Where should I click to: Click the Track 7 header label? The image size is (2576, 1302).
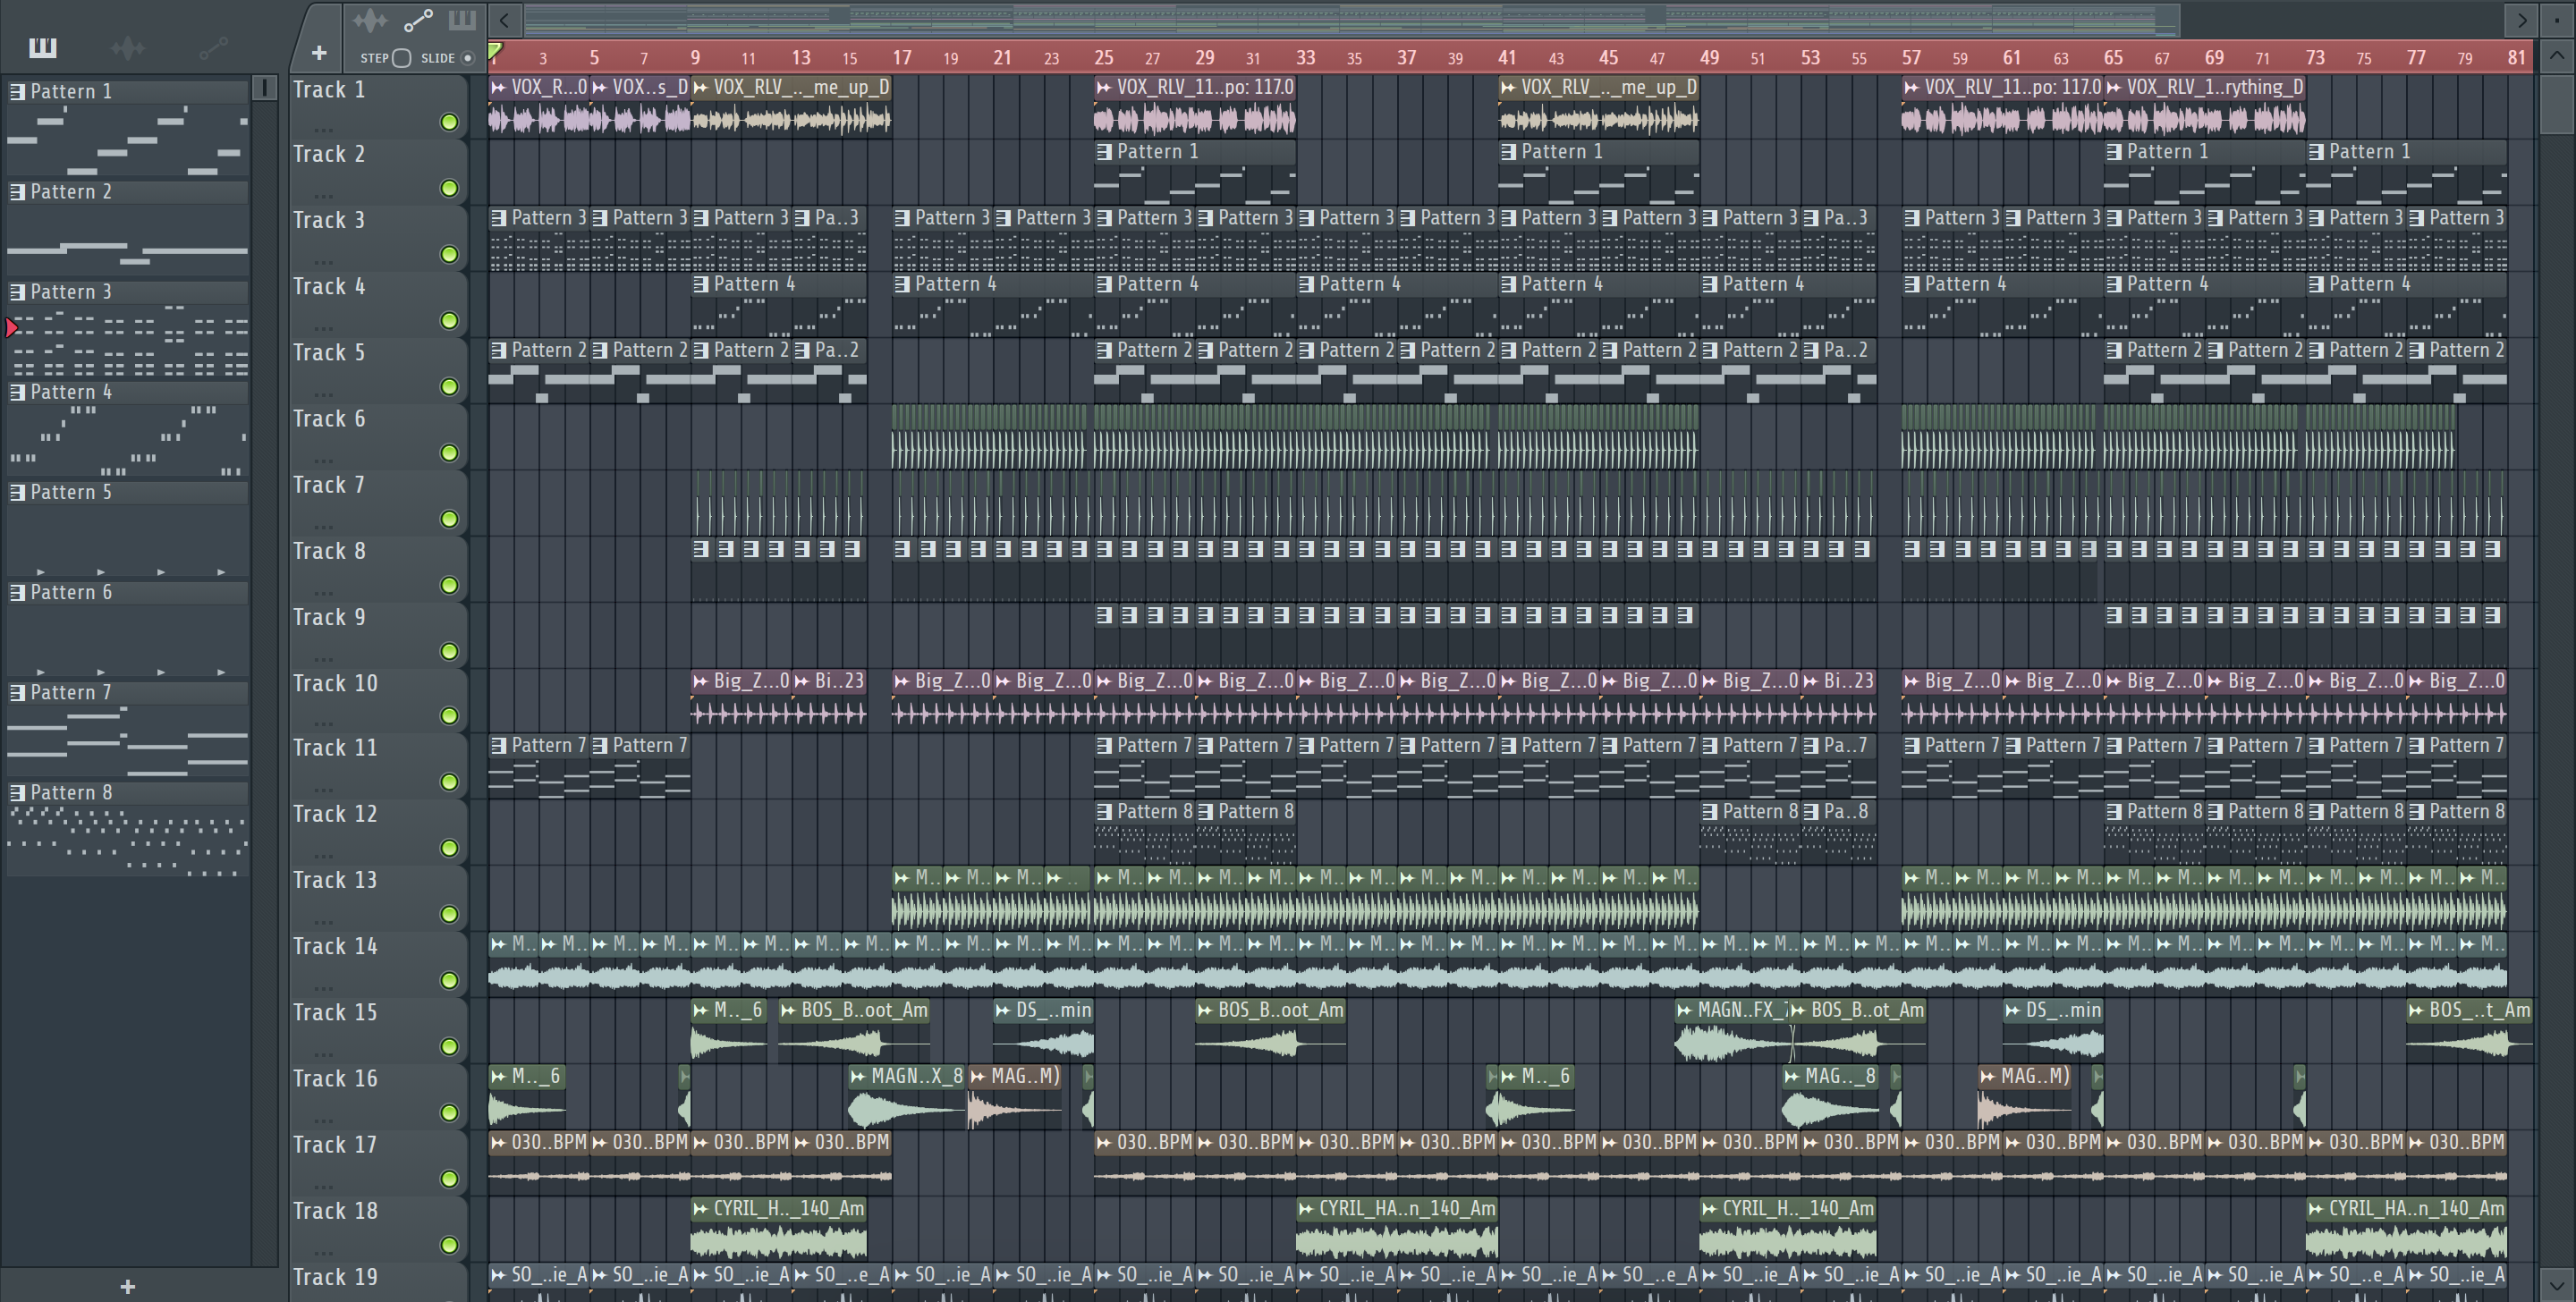click(x=329, y=485)
